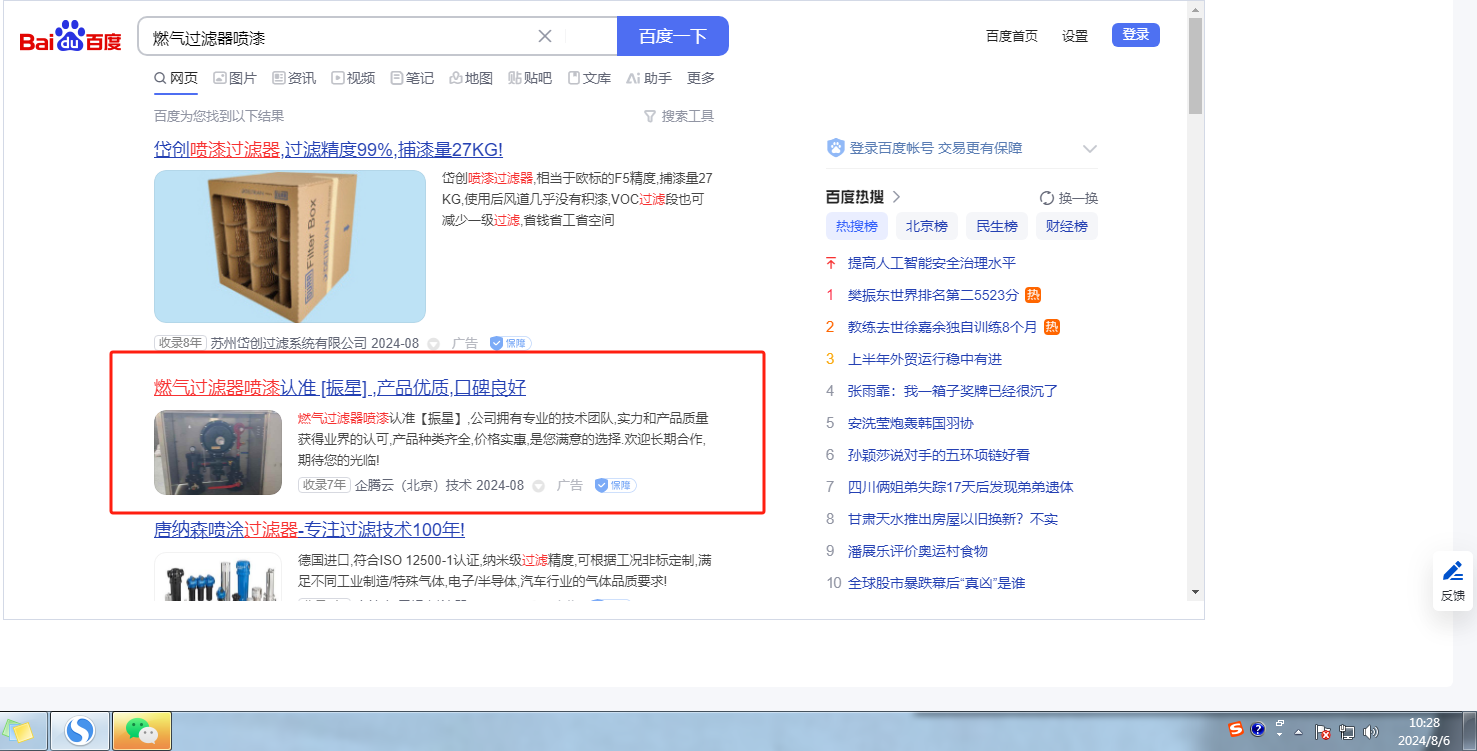Viewport: 1477px width, 751px height.
Task: Select the 财经榜 hot list tab
Action: click(x=1066, y=226)
